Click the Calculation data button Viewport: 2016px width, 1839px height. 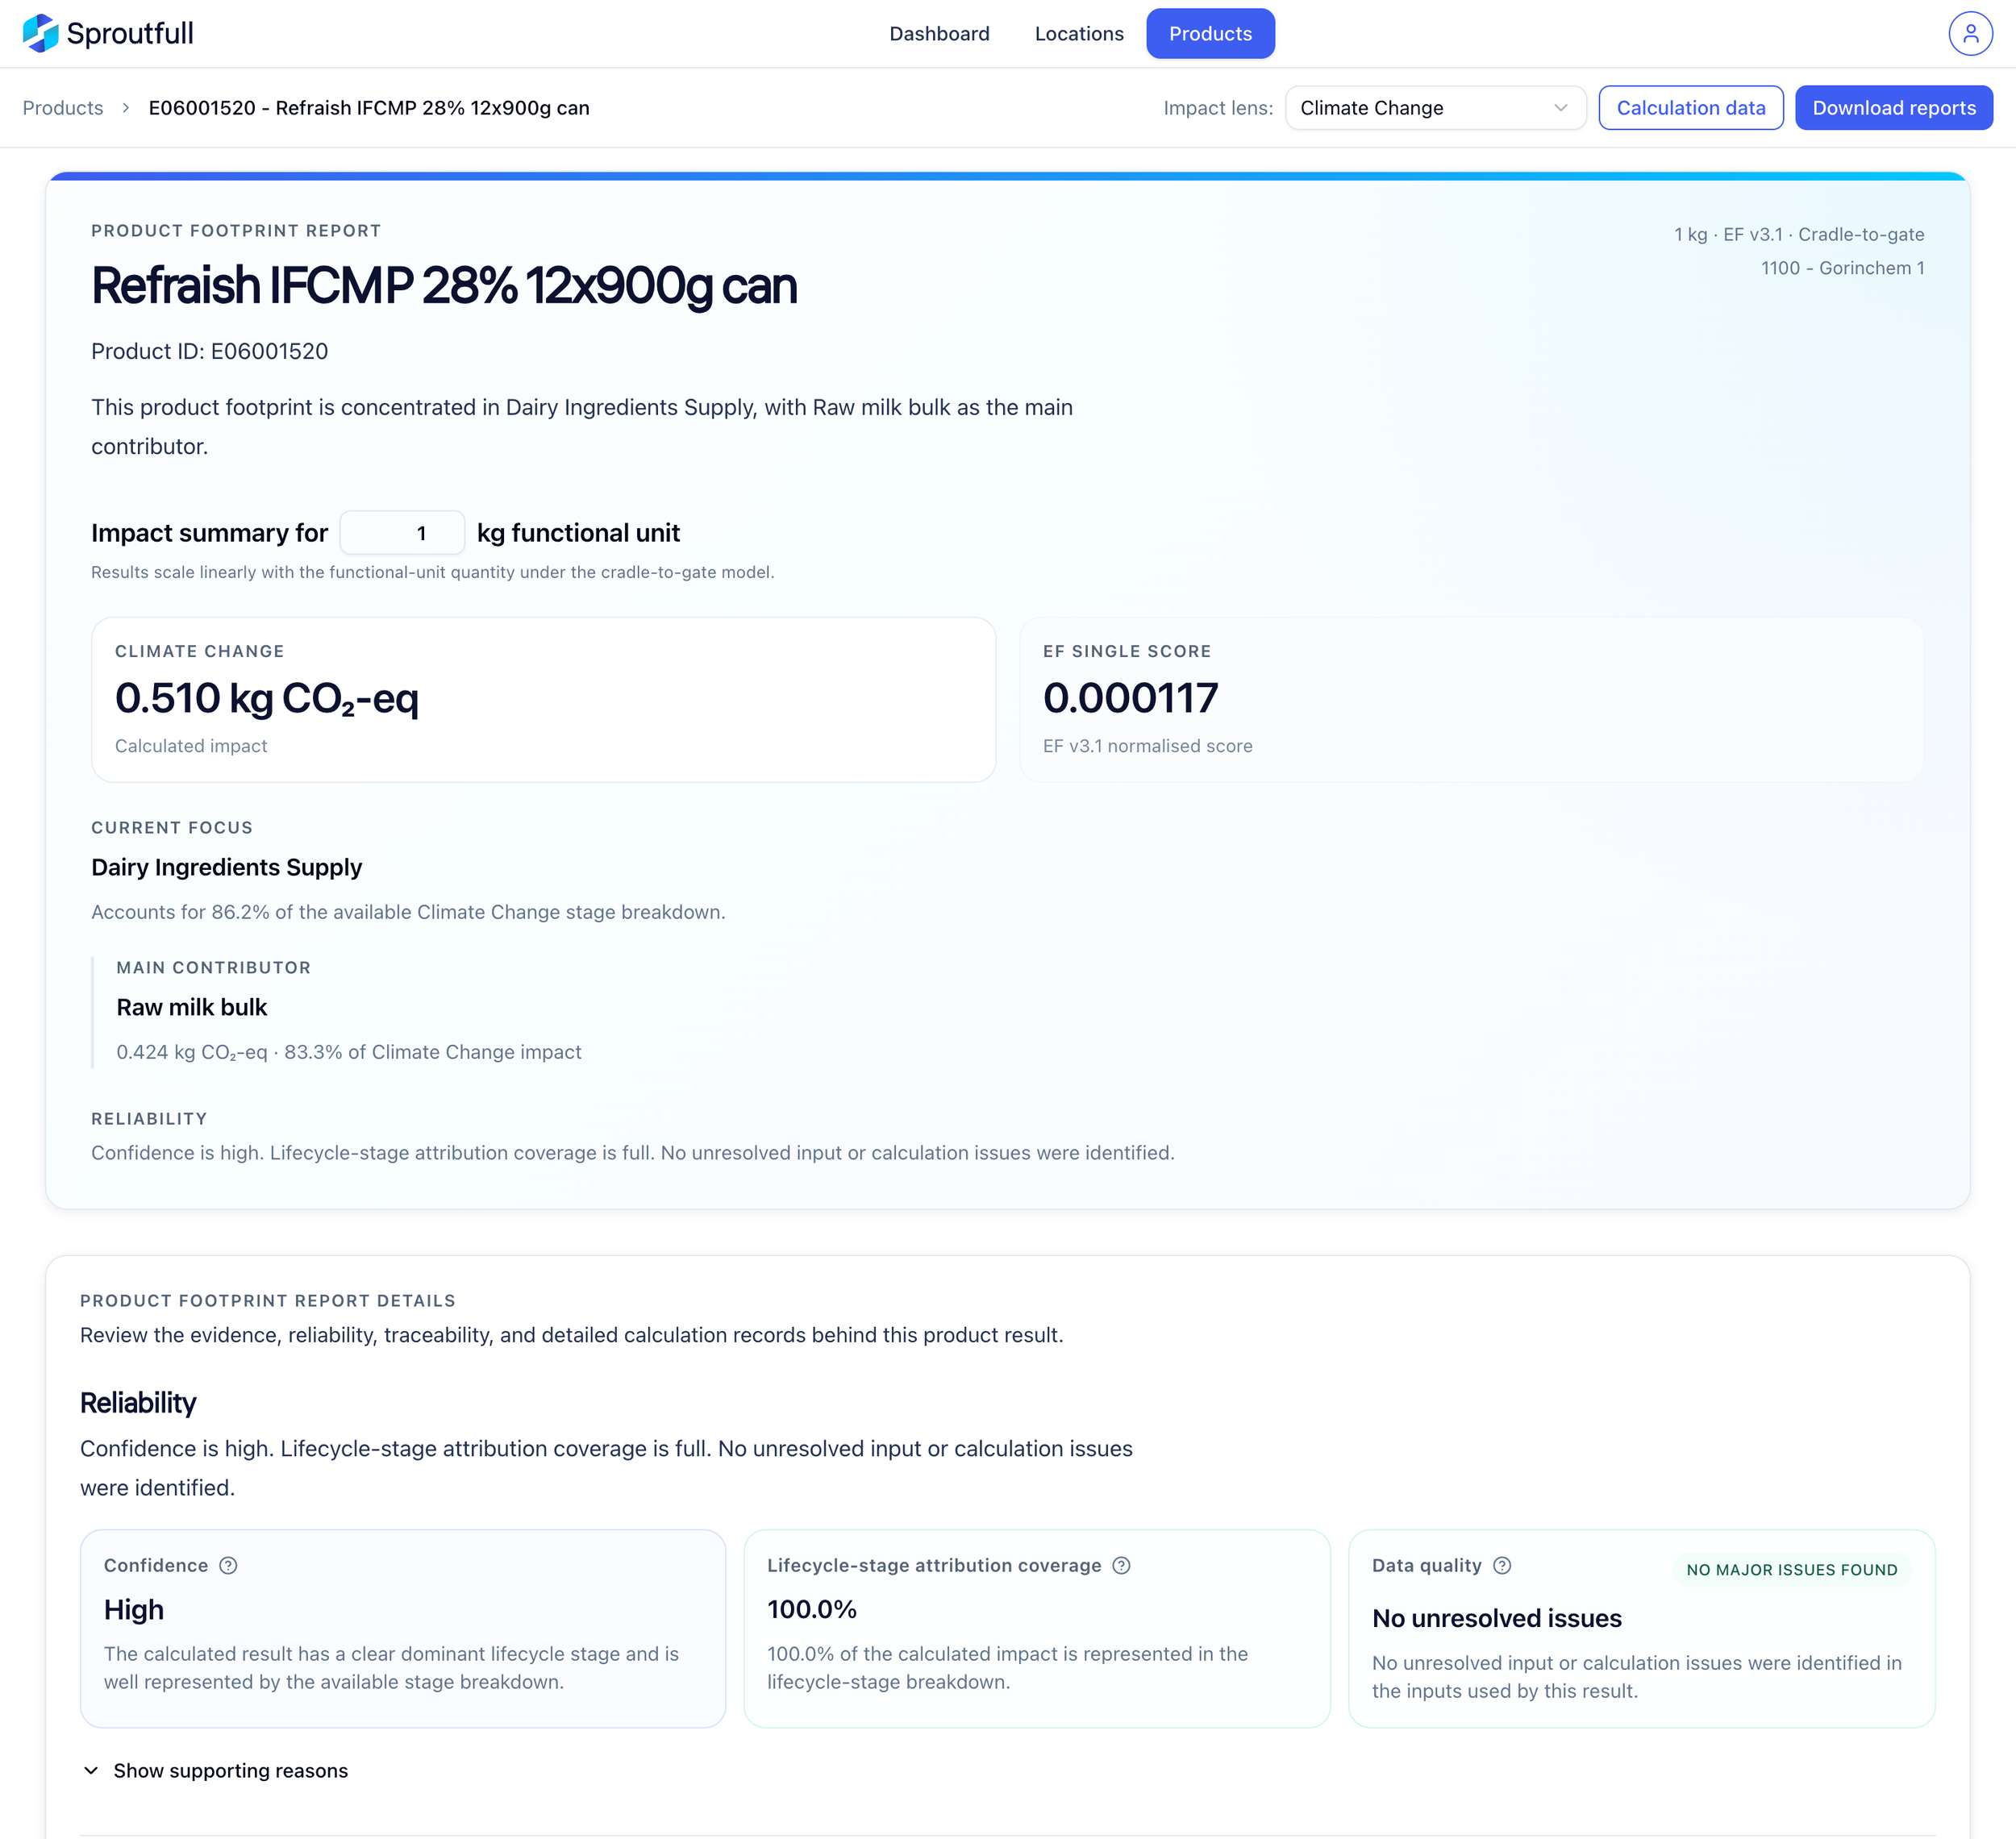pyautogui.click(x=1690, y=108)
